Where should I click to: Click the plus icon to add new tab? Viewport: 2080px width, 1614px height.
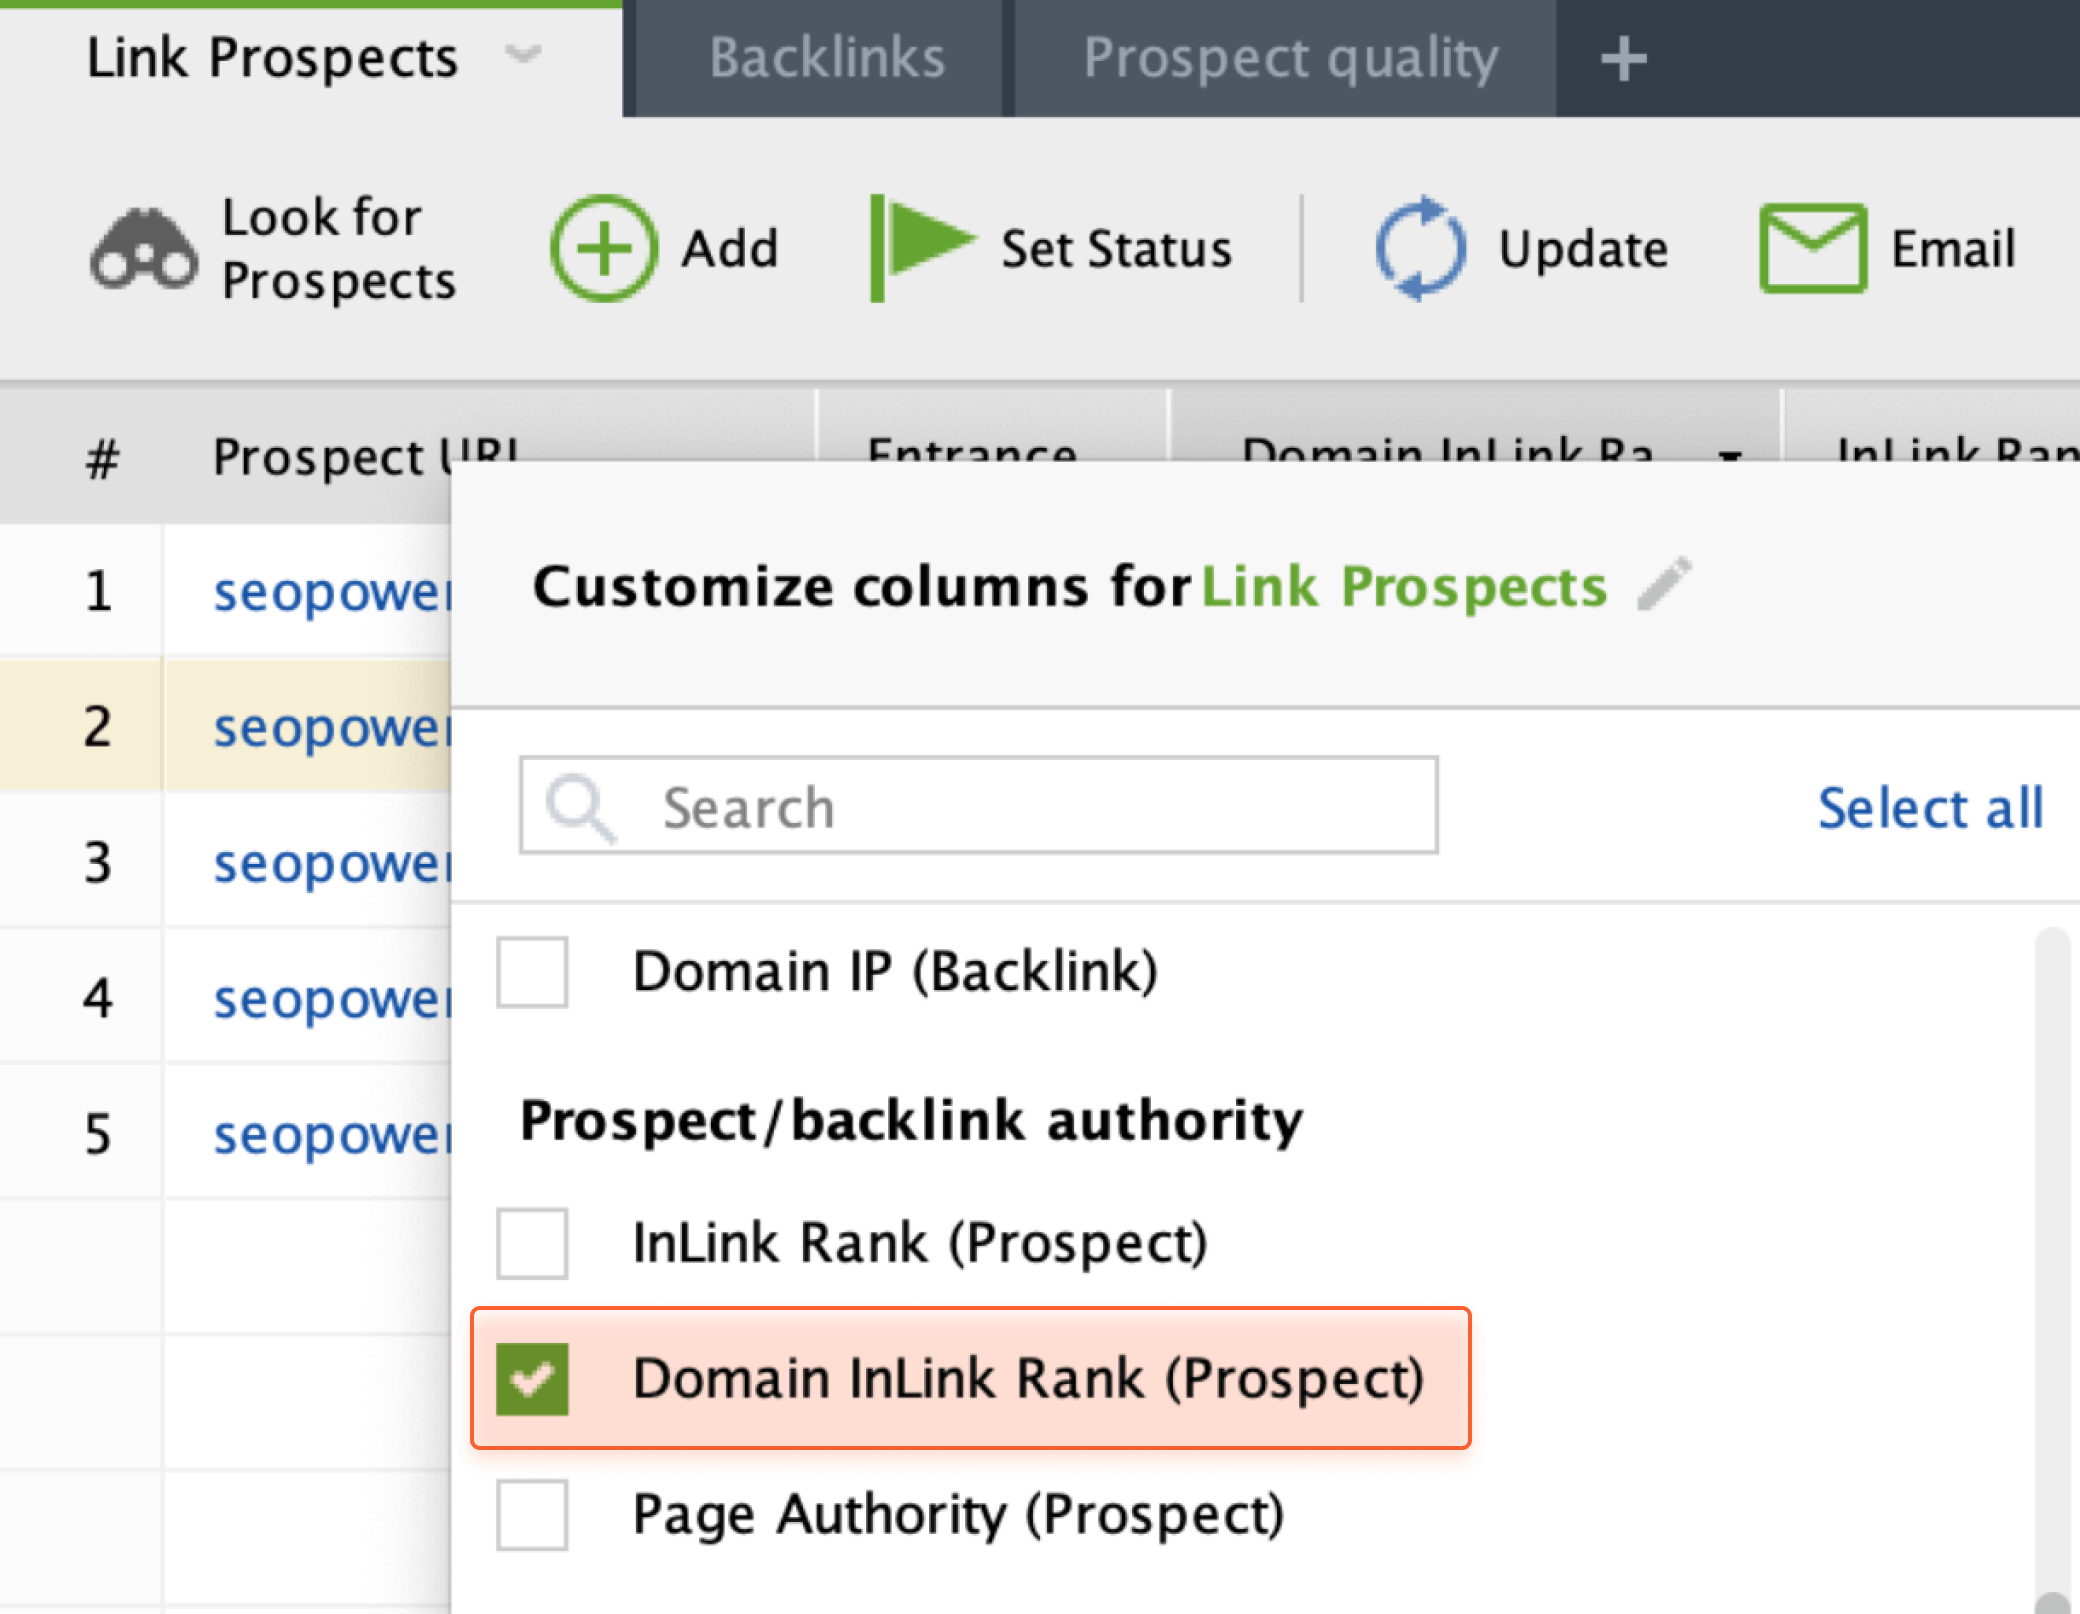(x=1623, y=59)
